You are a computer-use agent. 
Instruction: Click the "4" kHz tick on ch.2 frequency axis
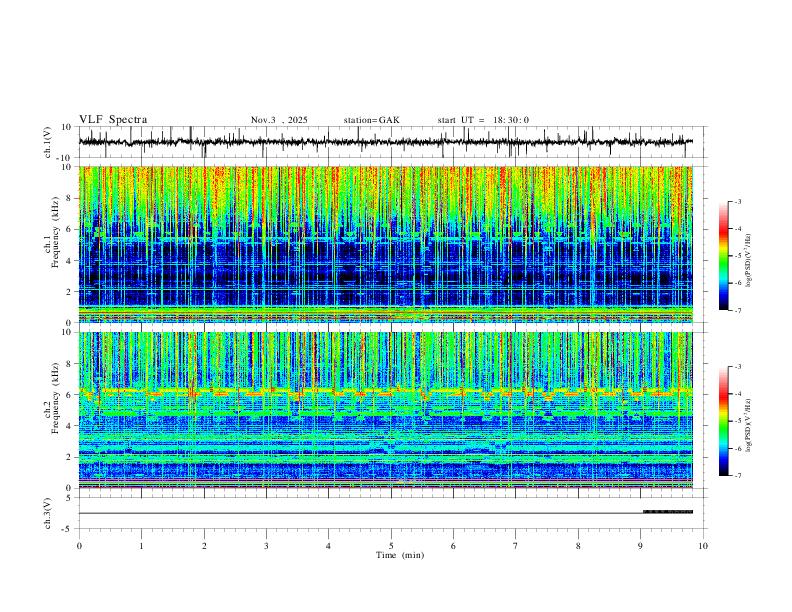70,426
